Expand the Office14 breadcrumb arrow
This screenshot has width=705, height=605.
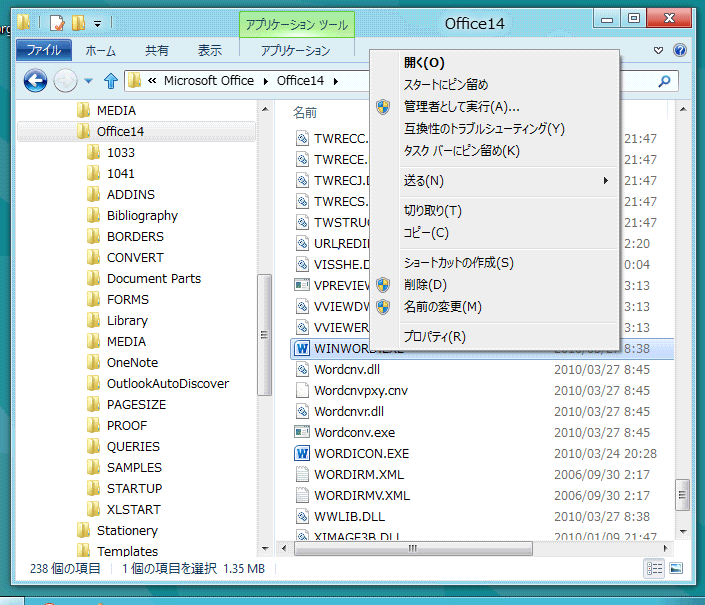pyautogui.click(x=335, y=81)
